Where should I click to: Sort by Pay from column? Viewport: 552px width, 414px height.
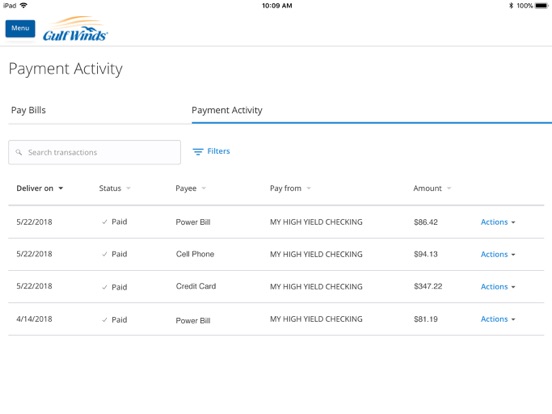[290, 188]
